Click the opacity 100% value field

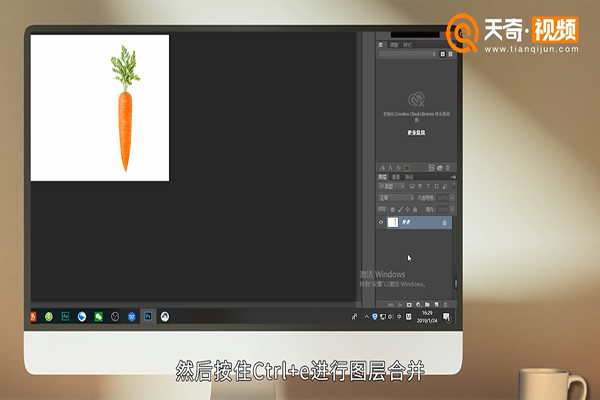[443, 198]
